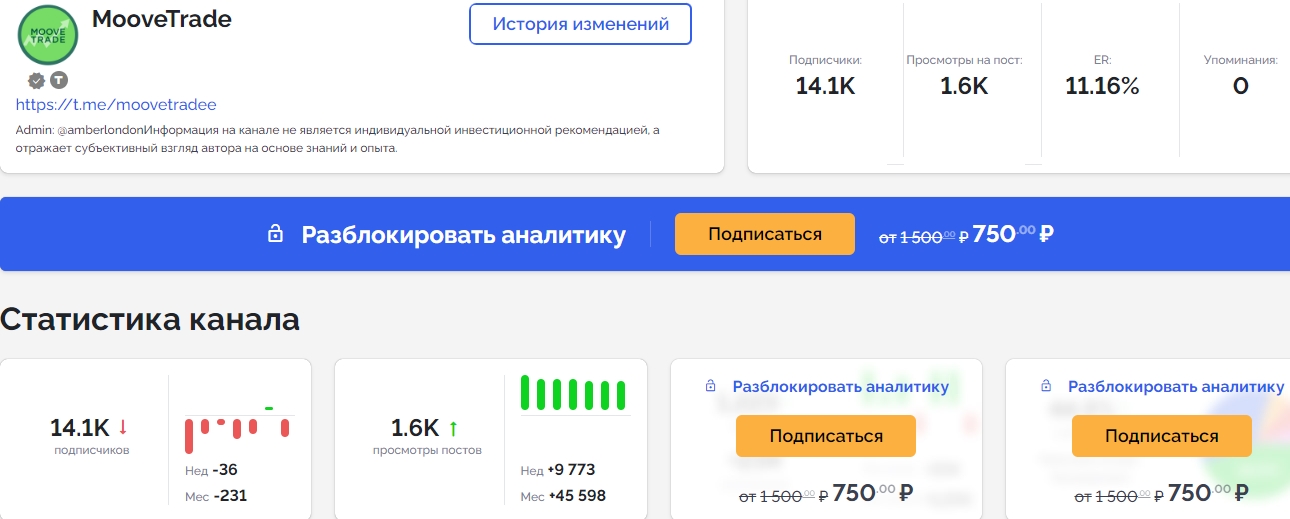This screenshot has width=1290, height=519.
Task: Click the ER 11.16% stat
Action: coord(1102,76)
